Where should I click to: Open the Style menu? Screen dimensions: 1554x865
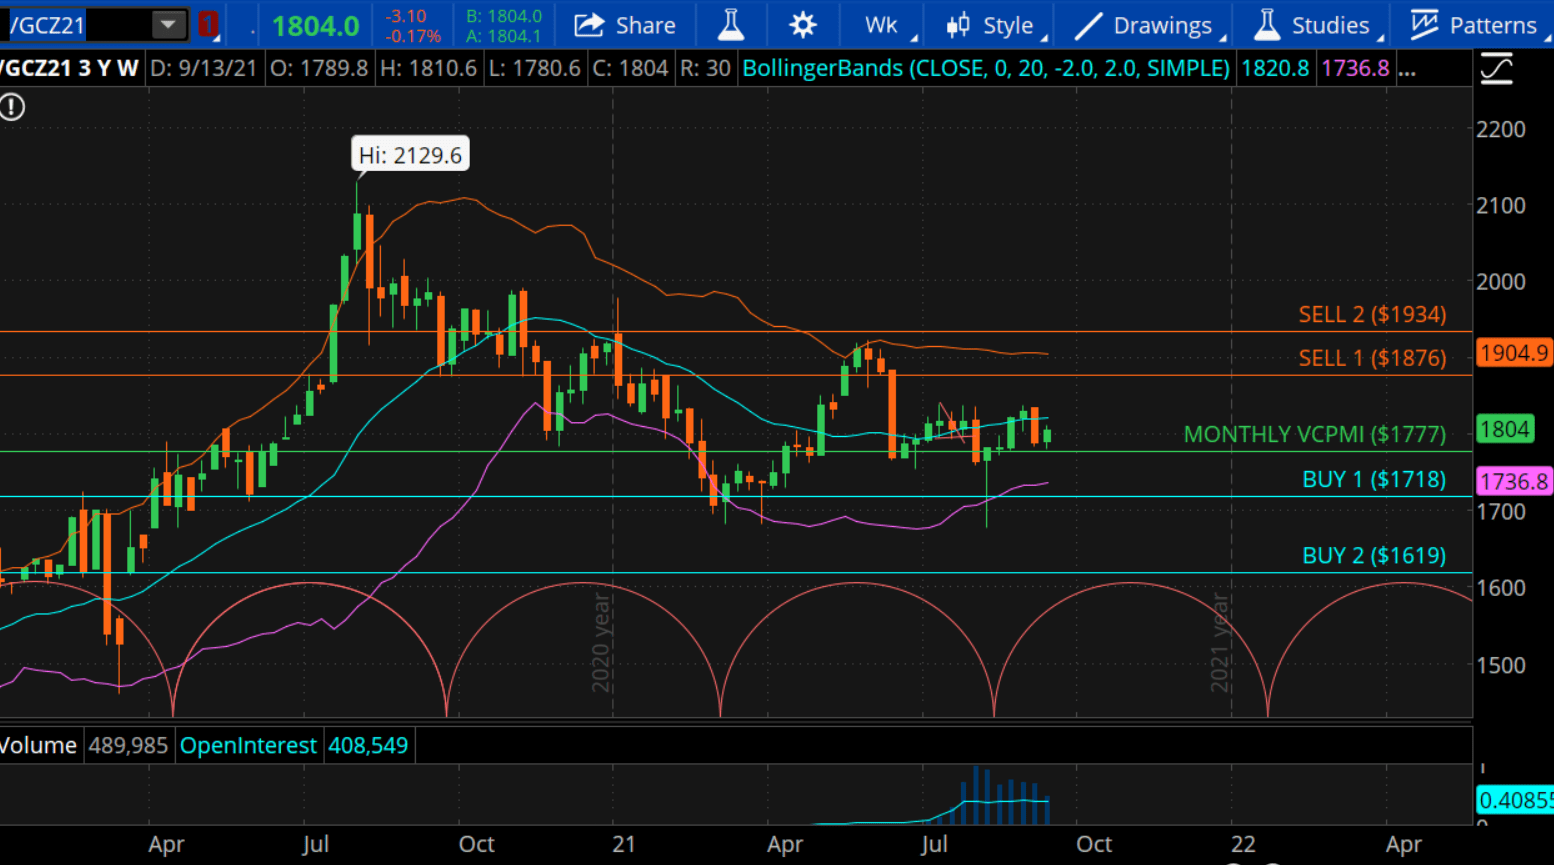pyautogui.click(x=991, y=25)
